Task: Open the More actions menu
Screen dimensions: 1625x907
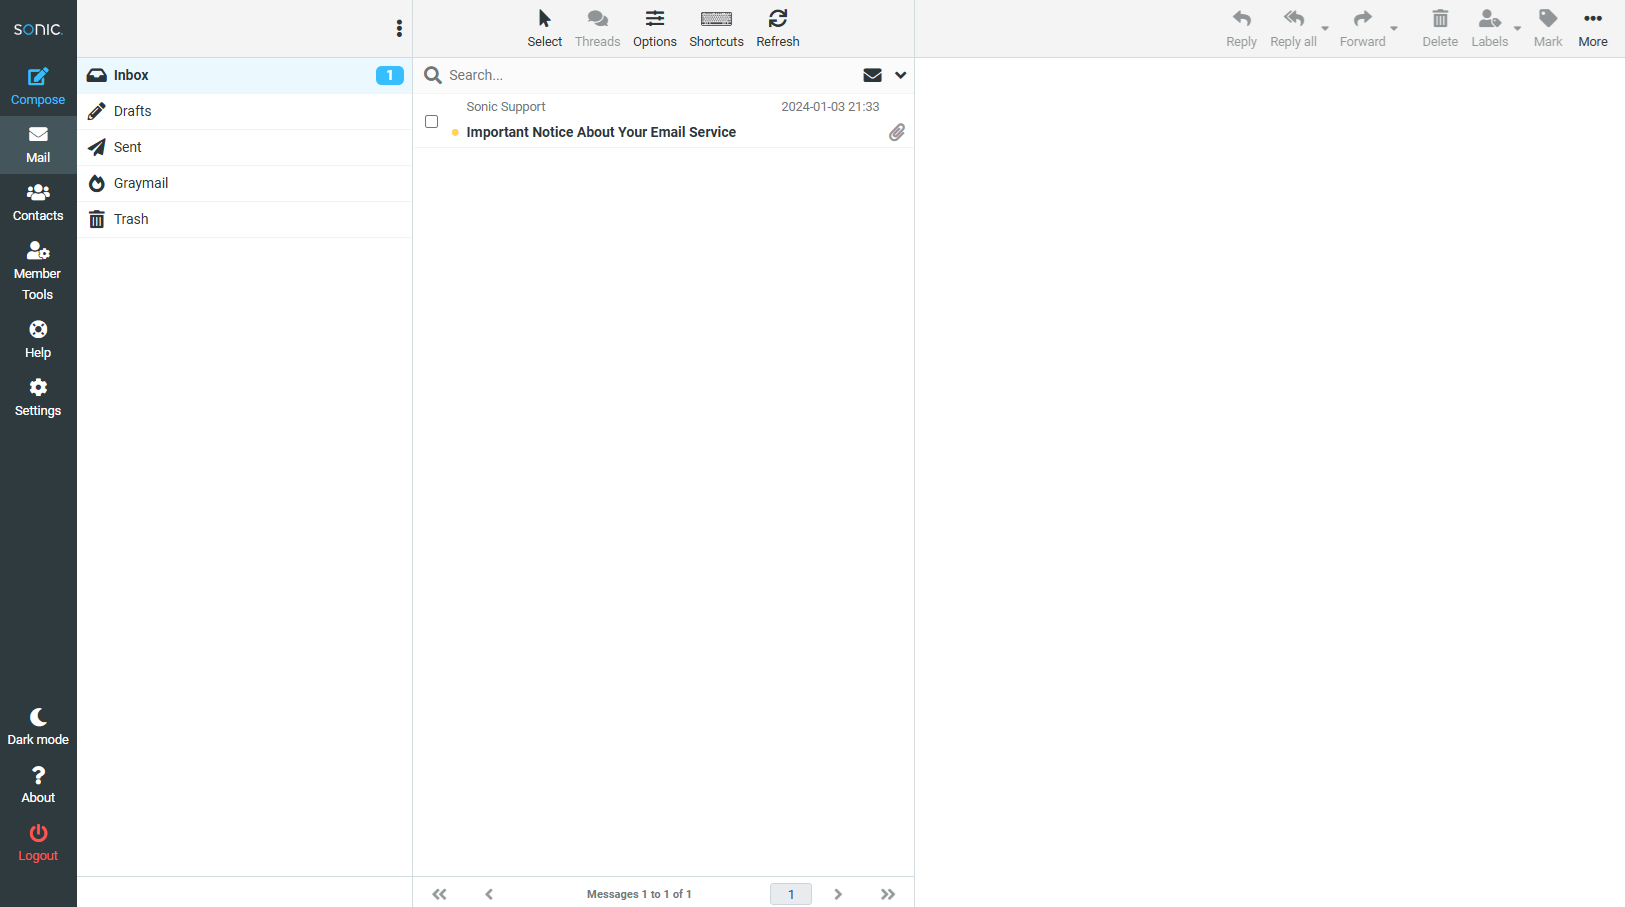Action: [x=1593, y=29]
